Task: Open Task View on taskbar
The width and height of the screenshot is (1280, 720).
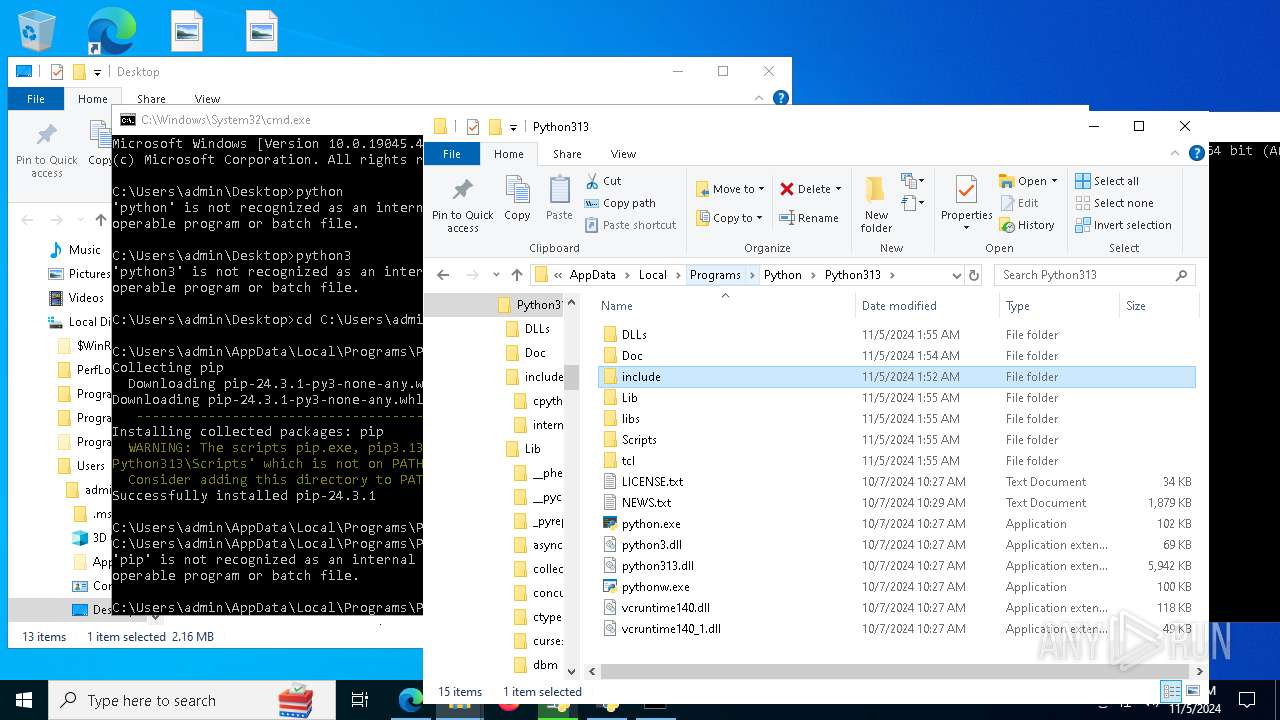Action: pyautogui.click(x=360, y=700)
